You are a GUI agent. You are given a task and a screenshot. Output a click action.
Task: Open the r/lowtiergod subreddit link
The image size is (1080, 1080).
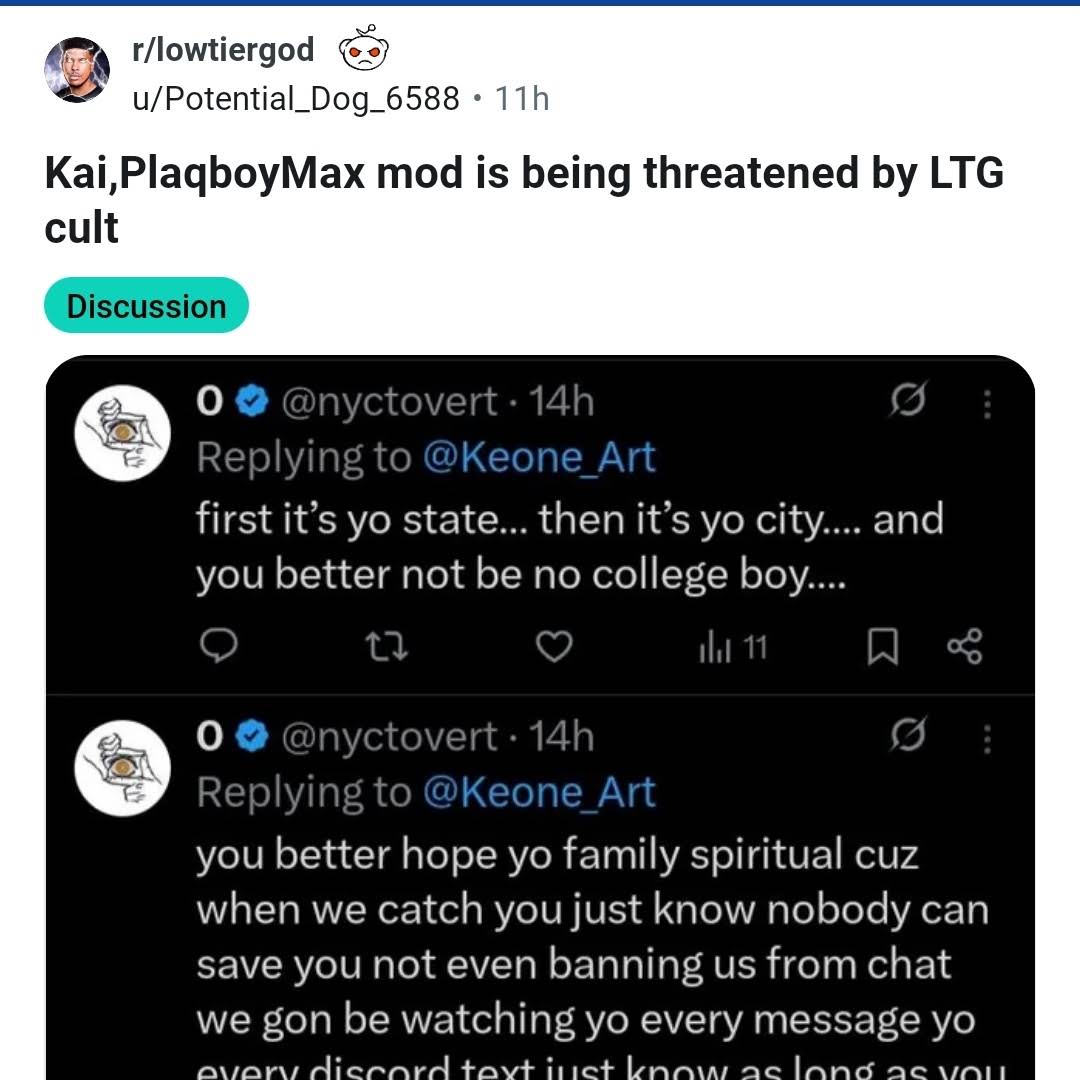pyautogui.click(x=223, y=50)
